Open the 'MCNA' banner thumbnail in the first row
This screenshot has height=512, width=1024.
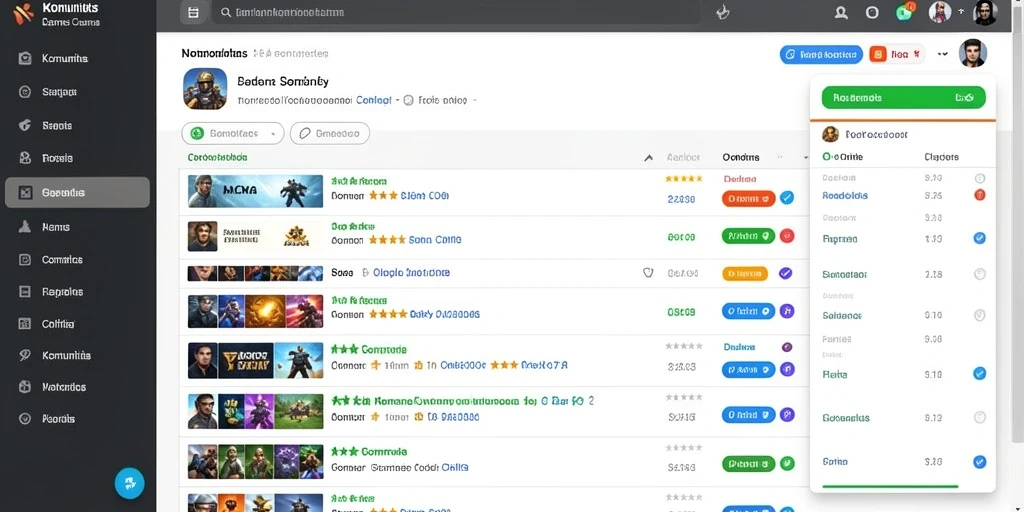tap(255, 191)
